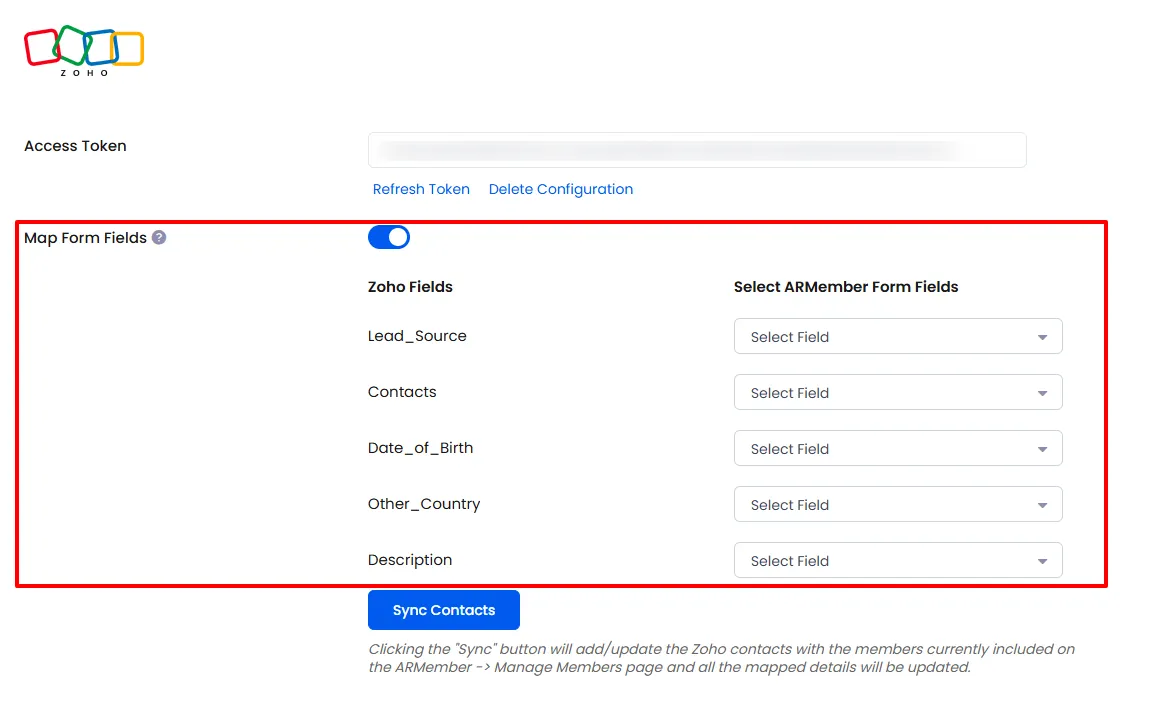Open the Date_of_Birth Select Field dropdown
The image size is (1168, 713).
897,449
